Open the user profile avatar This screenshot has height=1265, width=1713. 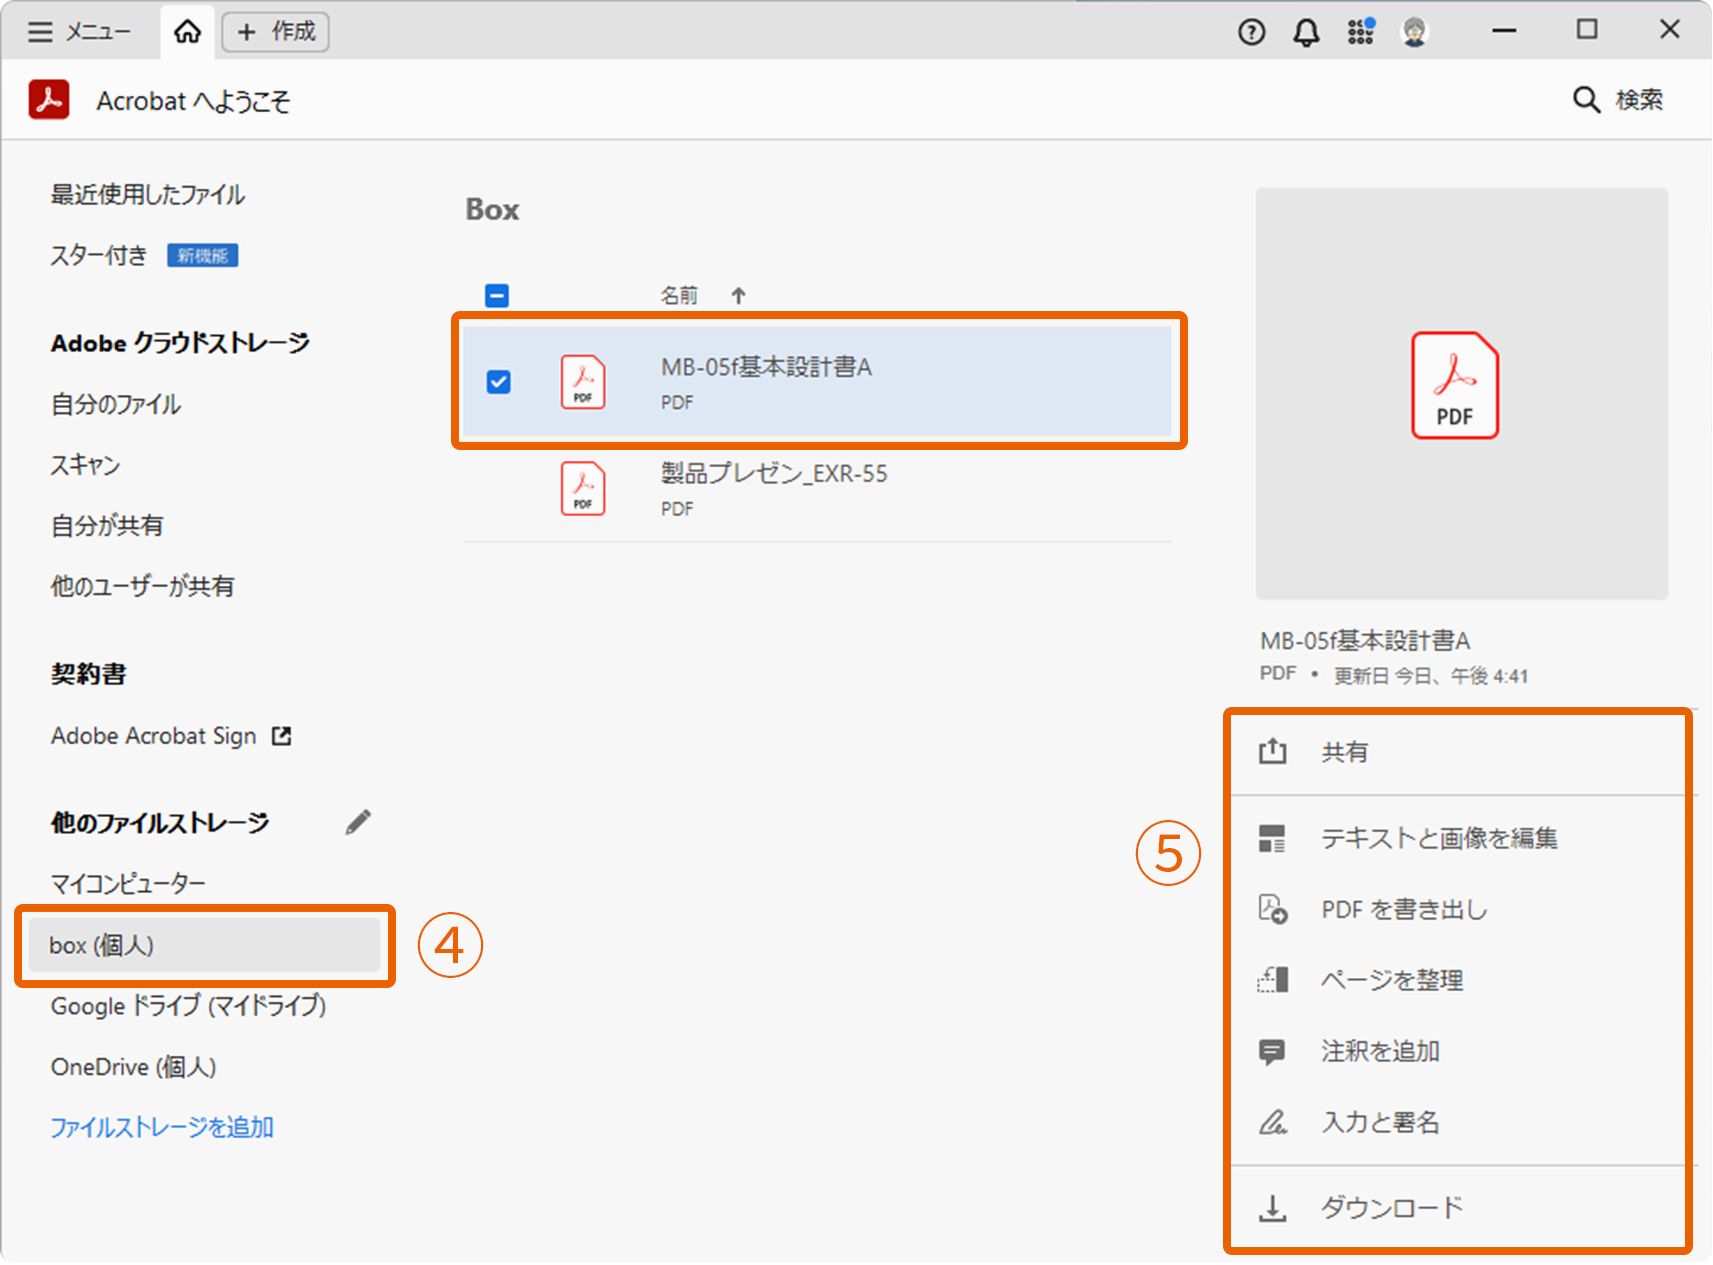coord(1414,32)
